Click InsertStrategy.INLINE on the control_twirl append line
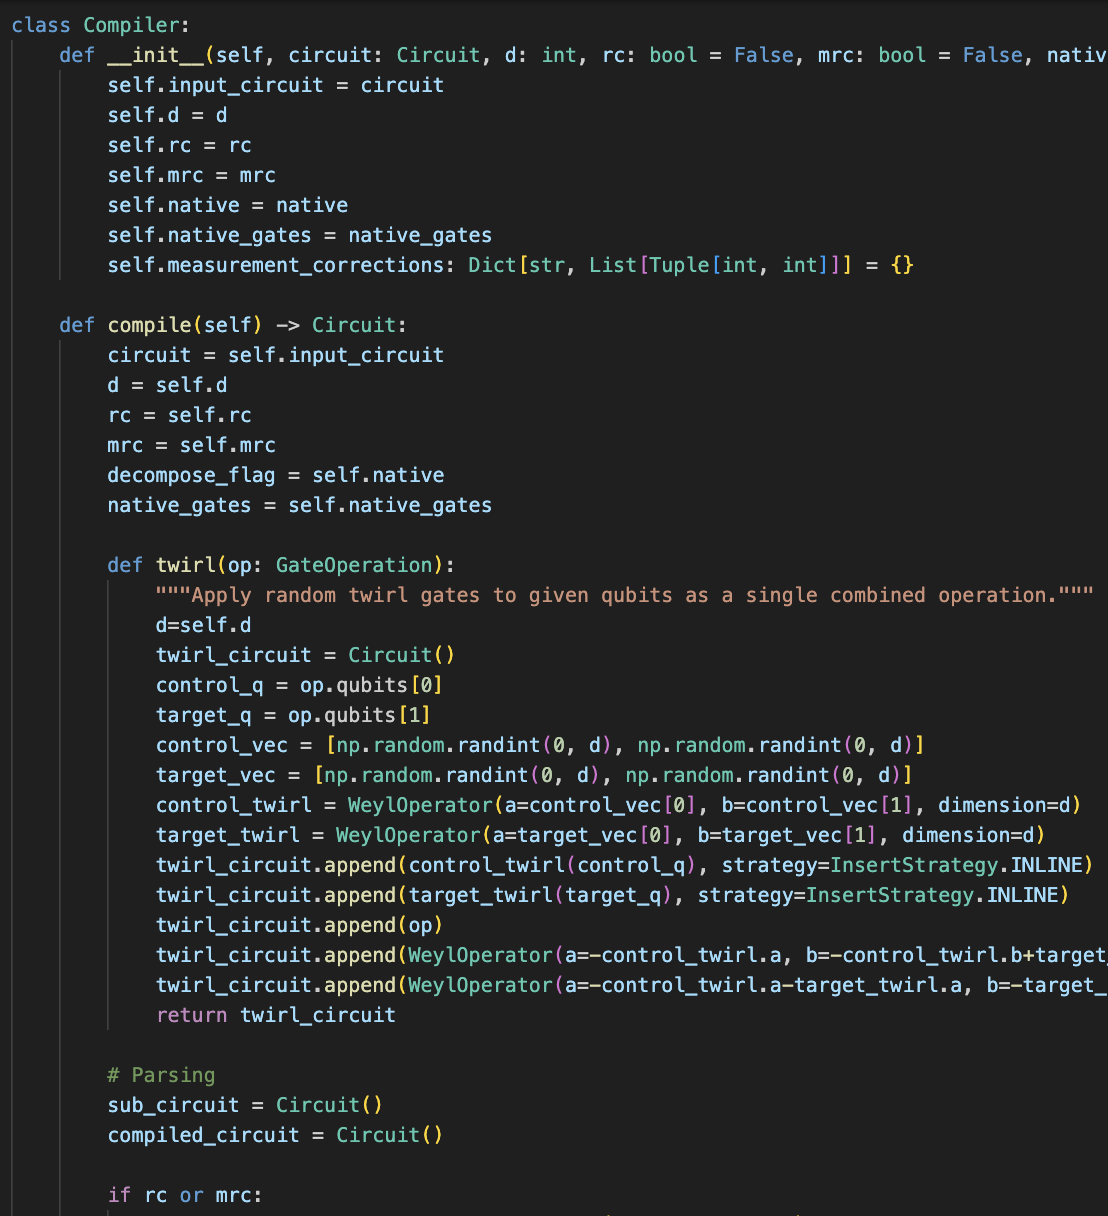 (961, 865)
